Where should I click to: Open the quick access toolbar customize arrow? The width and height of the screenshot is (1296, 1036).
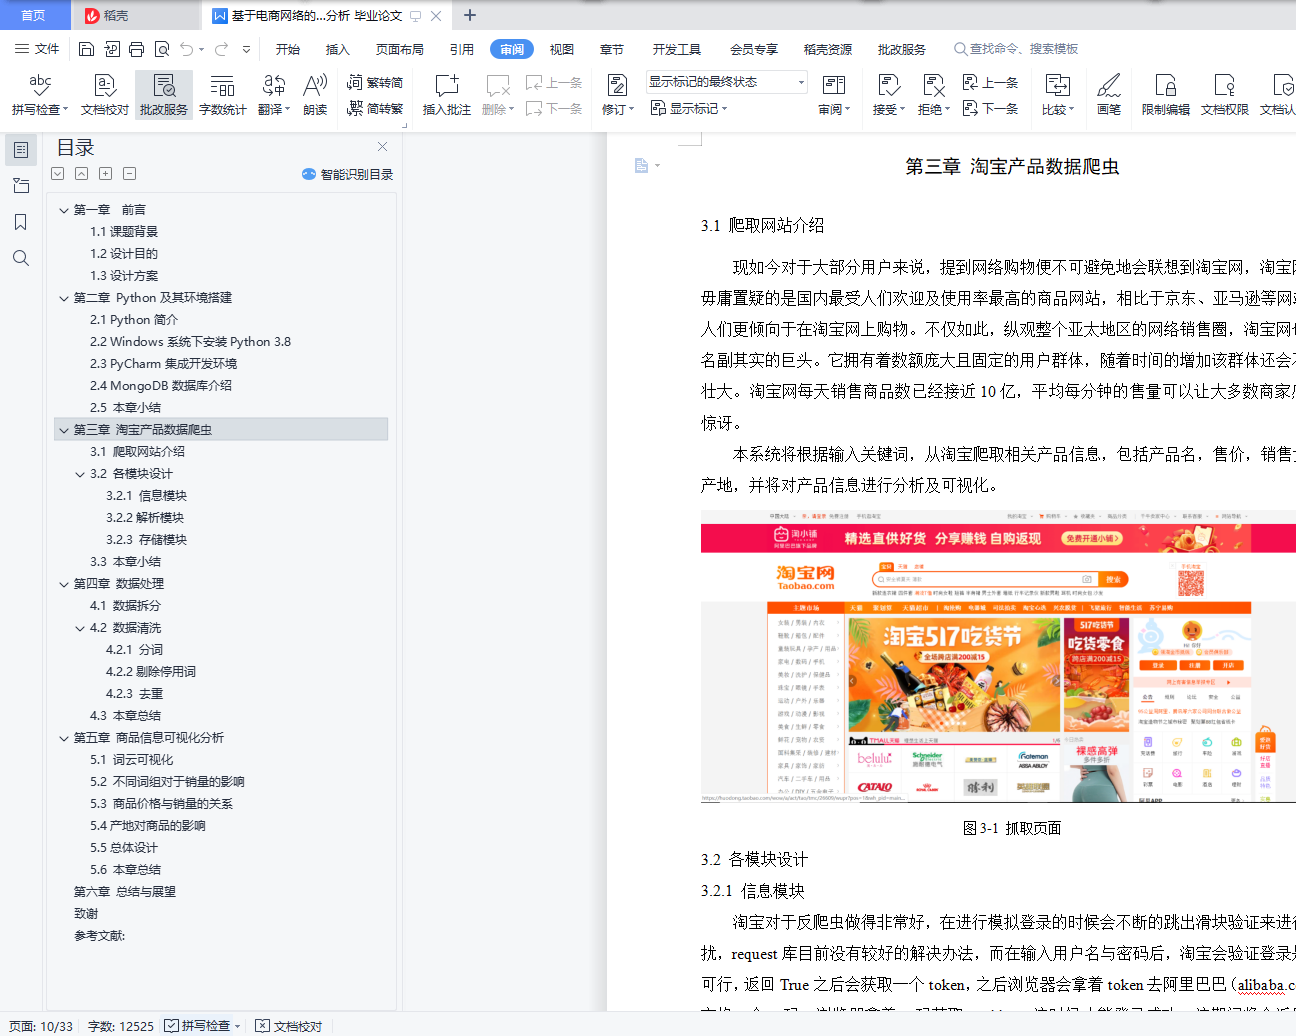247,49
